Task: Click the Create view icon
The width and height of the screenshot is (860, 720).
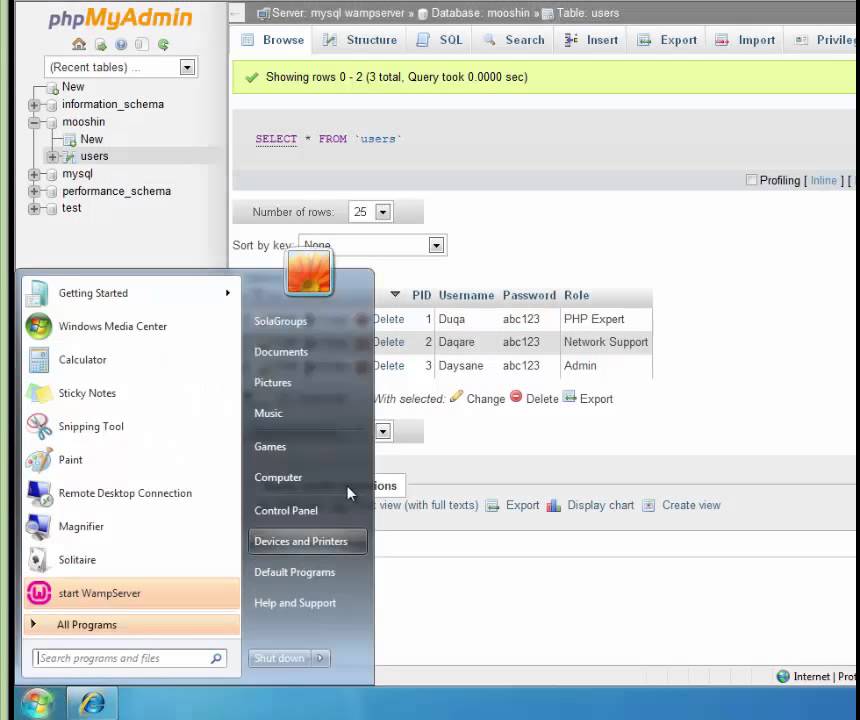Action: pyautogui.click(x=648, y=505)
